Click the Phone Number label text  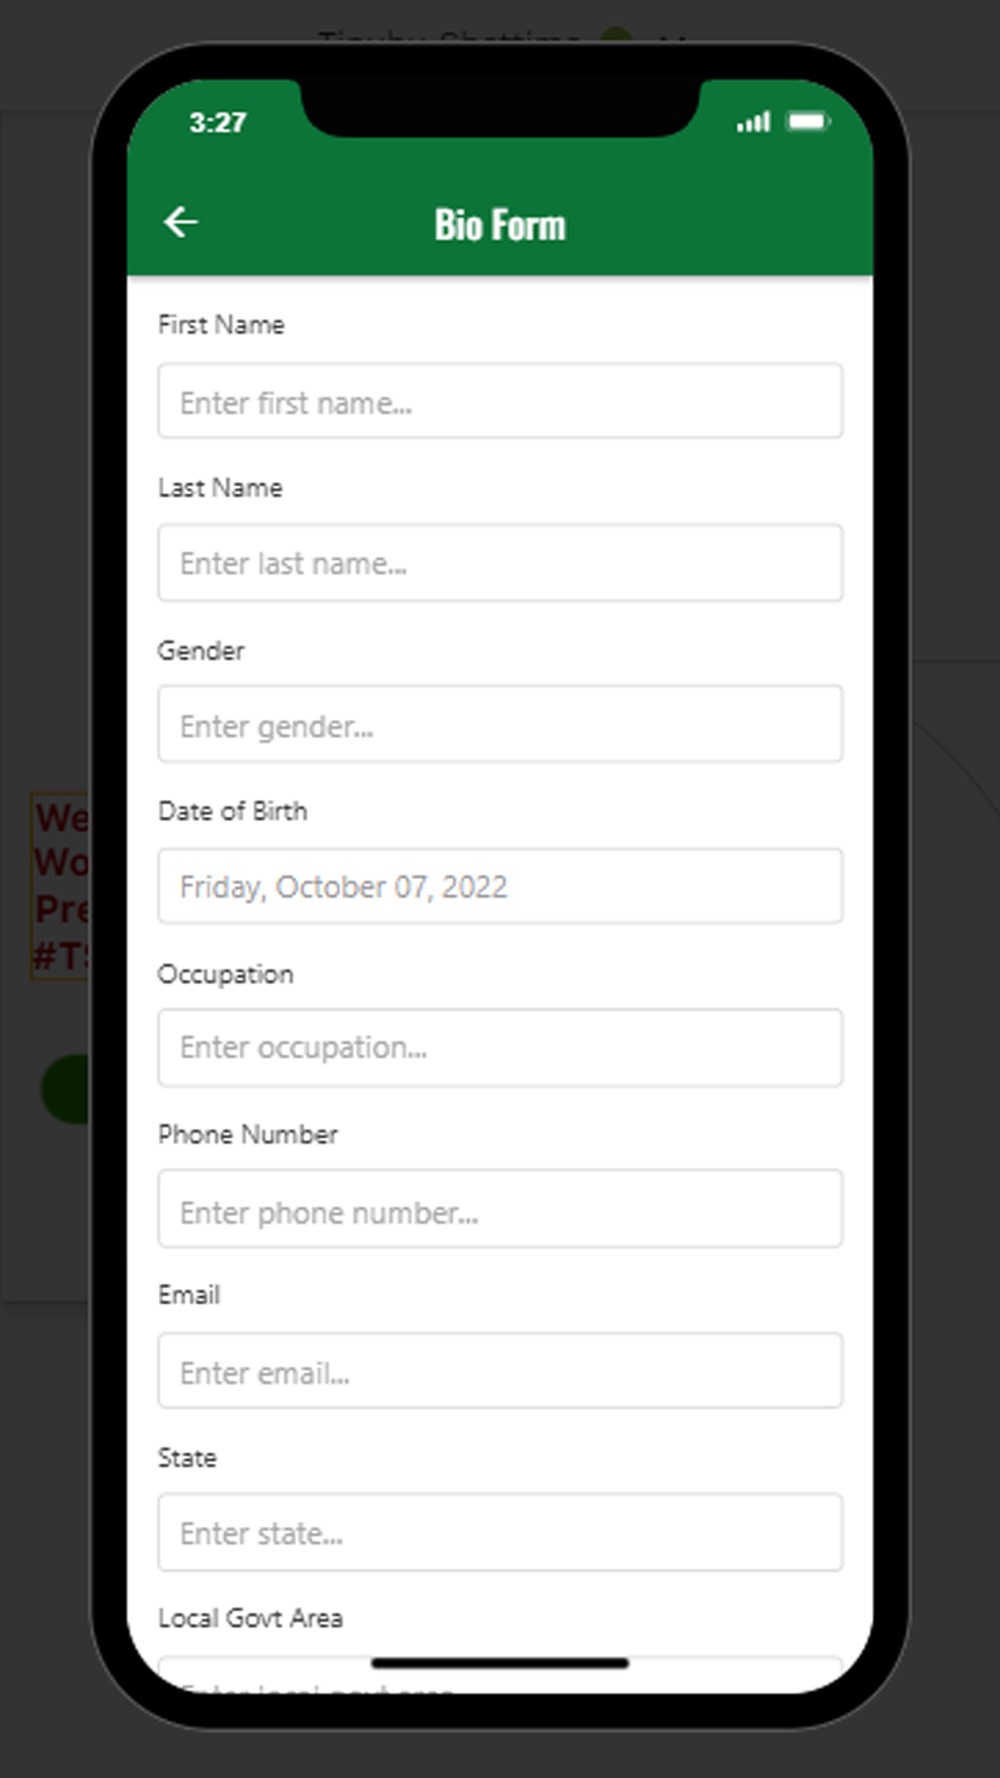[x=247, y=1134]
